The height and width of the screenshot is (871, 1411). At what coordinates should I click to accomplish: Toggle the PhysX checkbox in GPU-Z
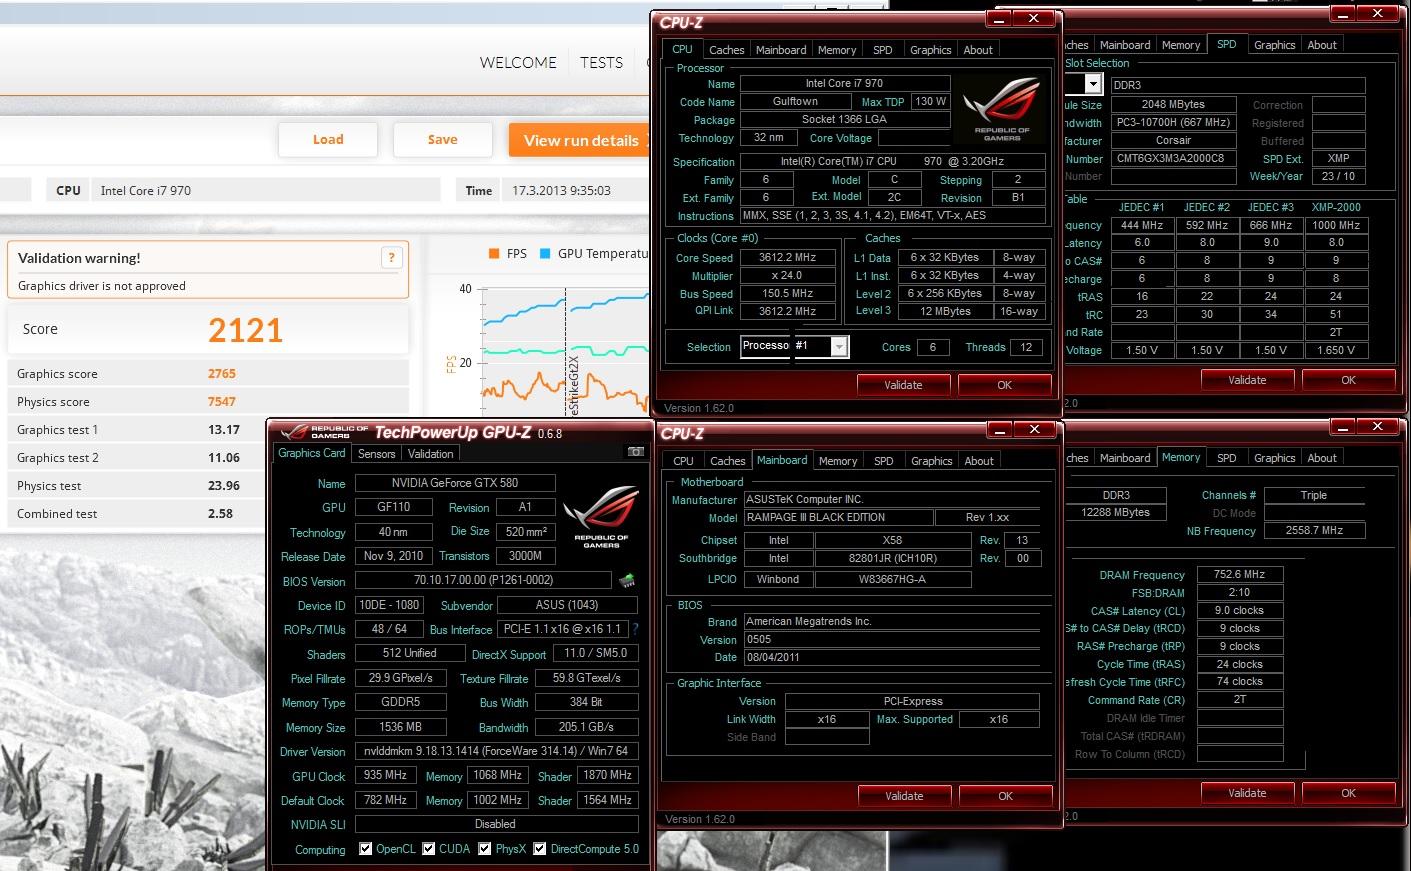[485, 849]
